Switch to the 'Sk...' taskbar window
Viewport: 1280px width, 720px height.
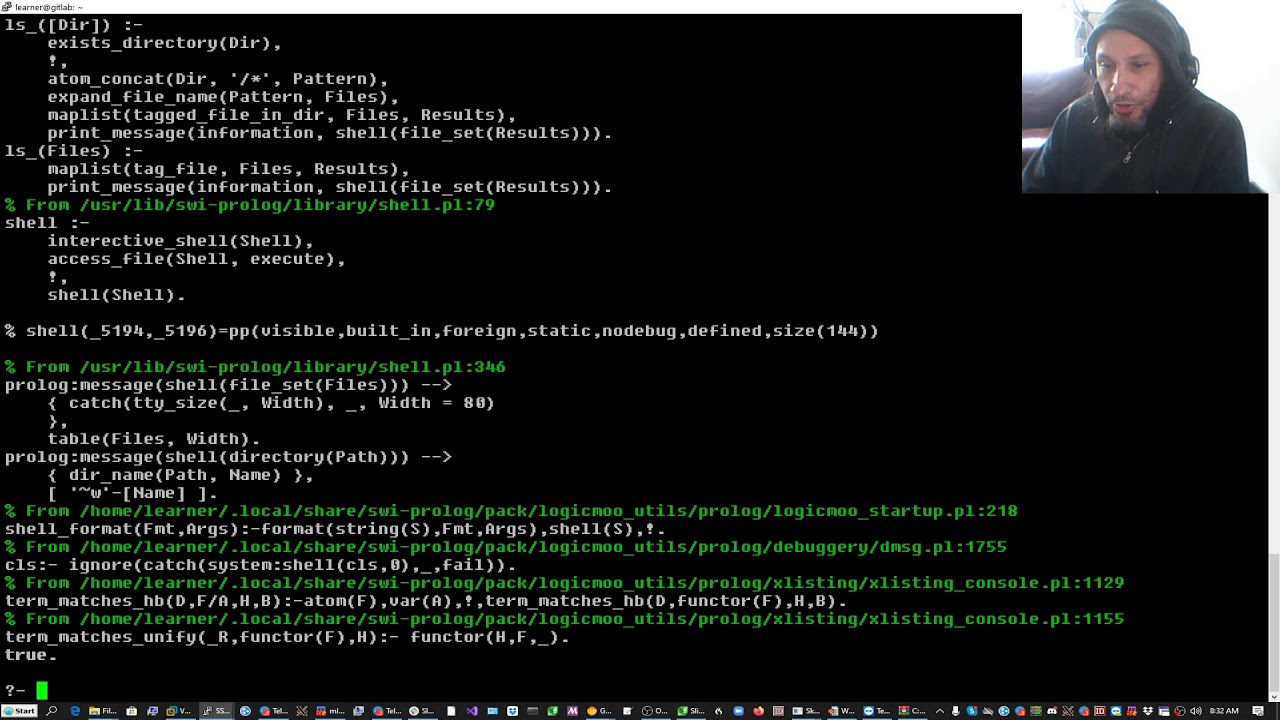pyautogui.click(x=807, y=711)
